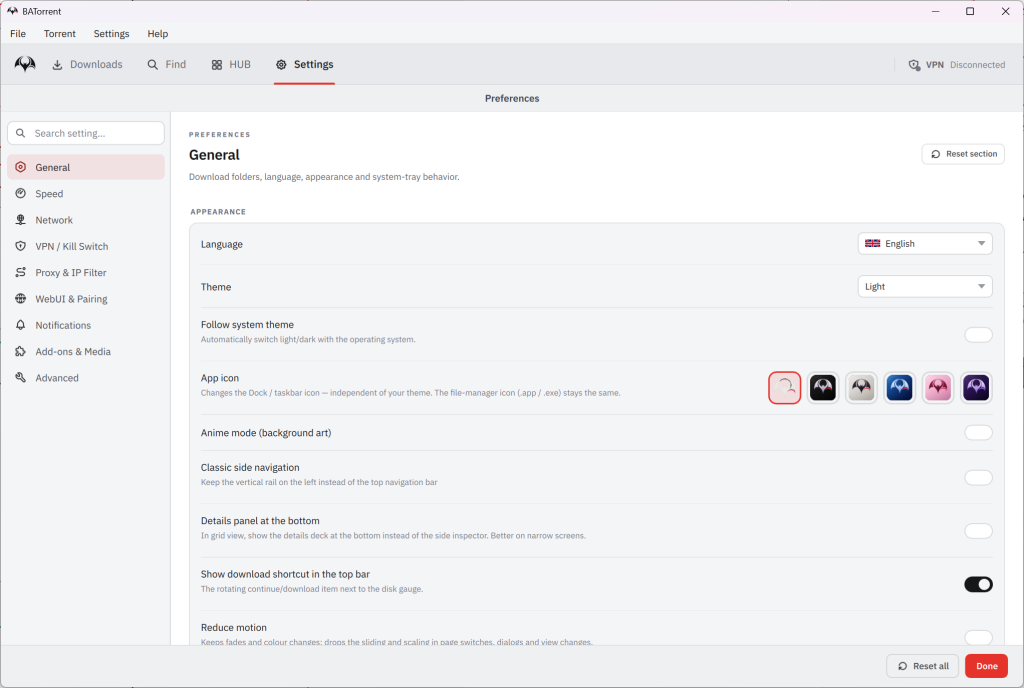The image size is (1024, 688).
Task: Open the Network settings section
Action: (x=86, y=220)
